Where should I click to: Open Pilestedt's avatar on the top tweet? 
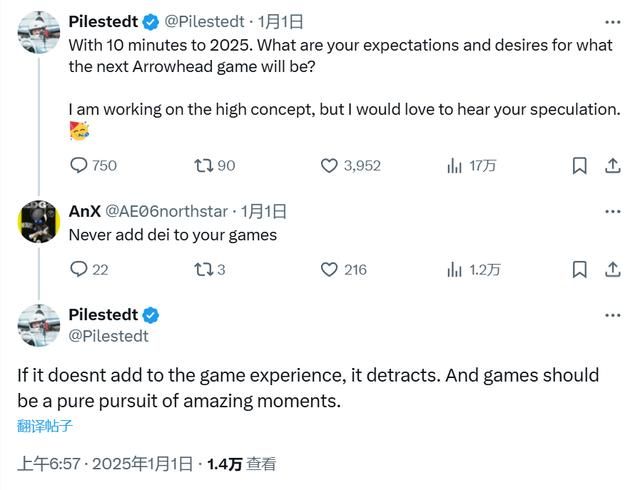click(x=39, y=32)
